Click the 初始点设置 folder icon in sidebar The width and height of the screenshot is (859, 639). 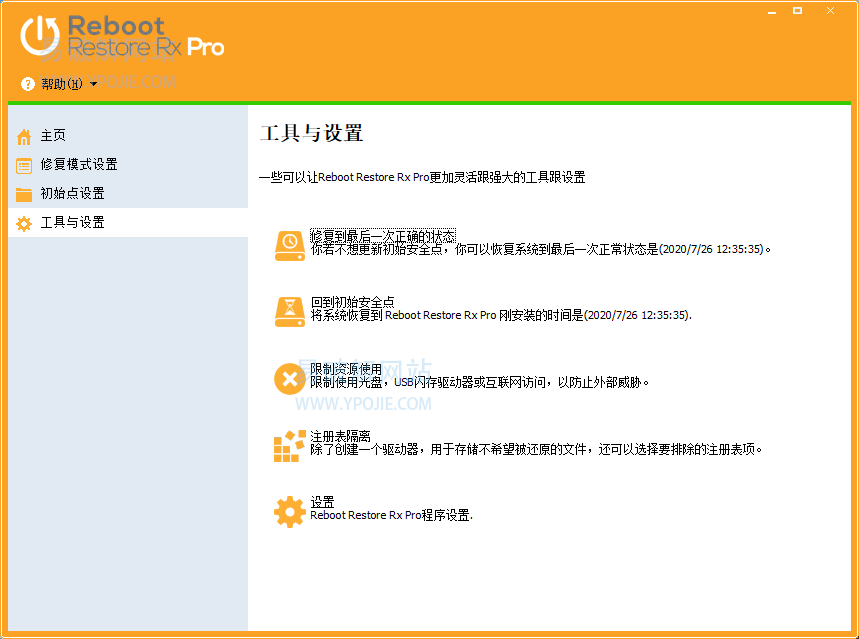tap(22, 193)
